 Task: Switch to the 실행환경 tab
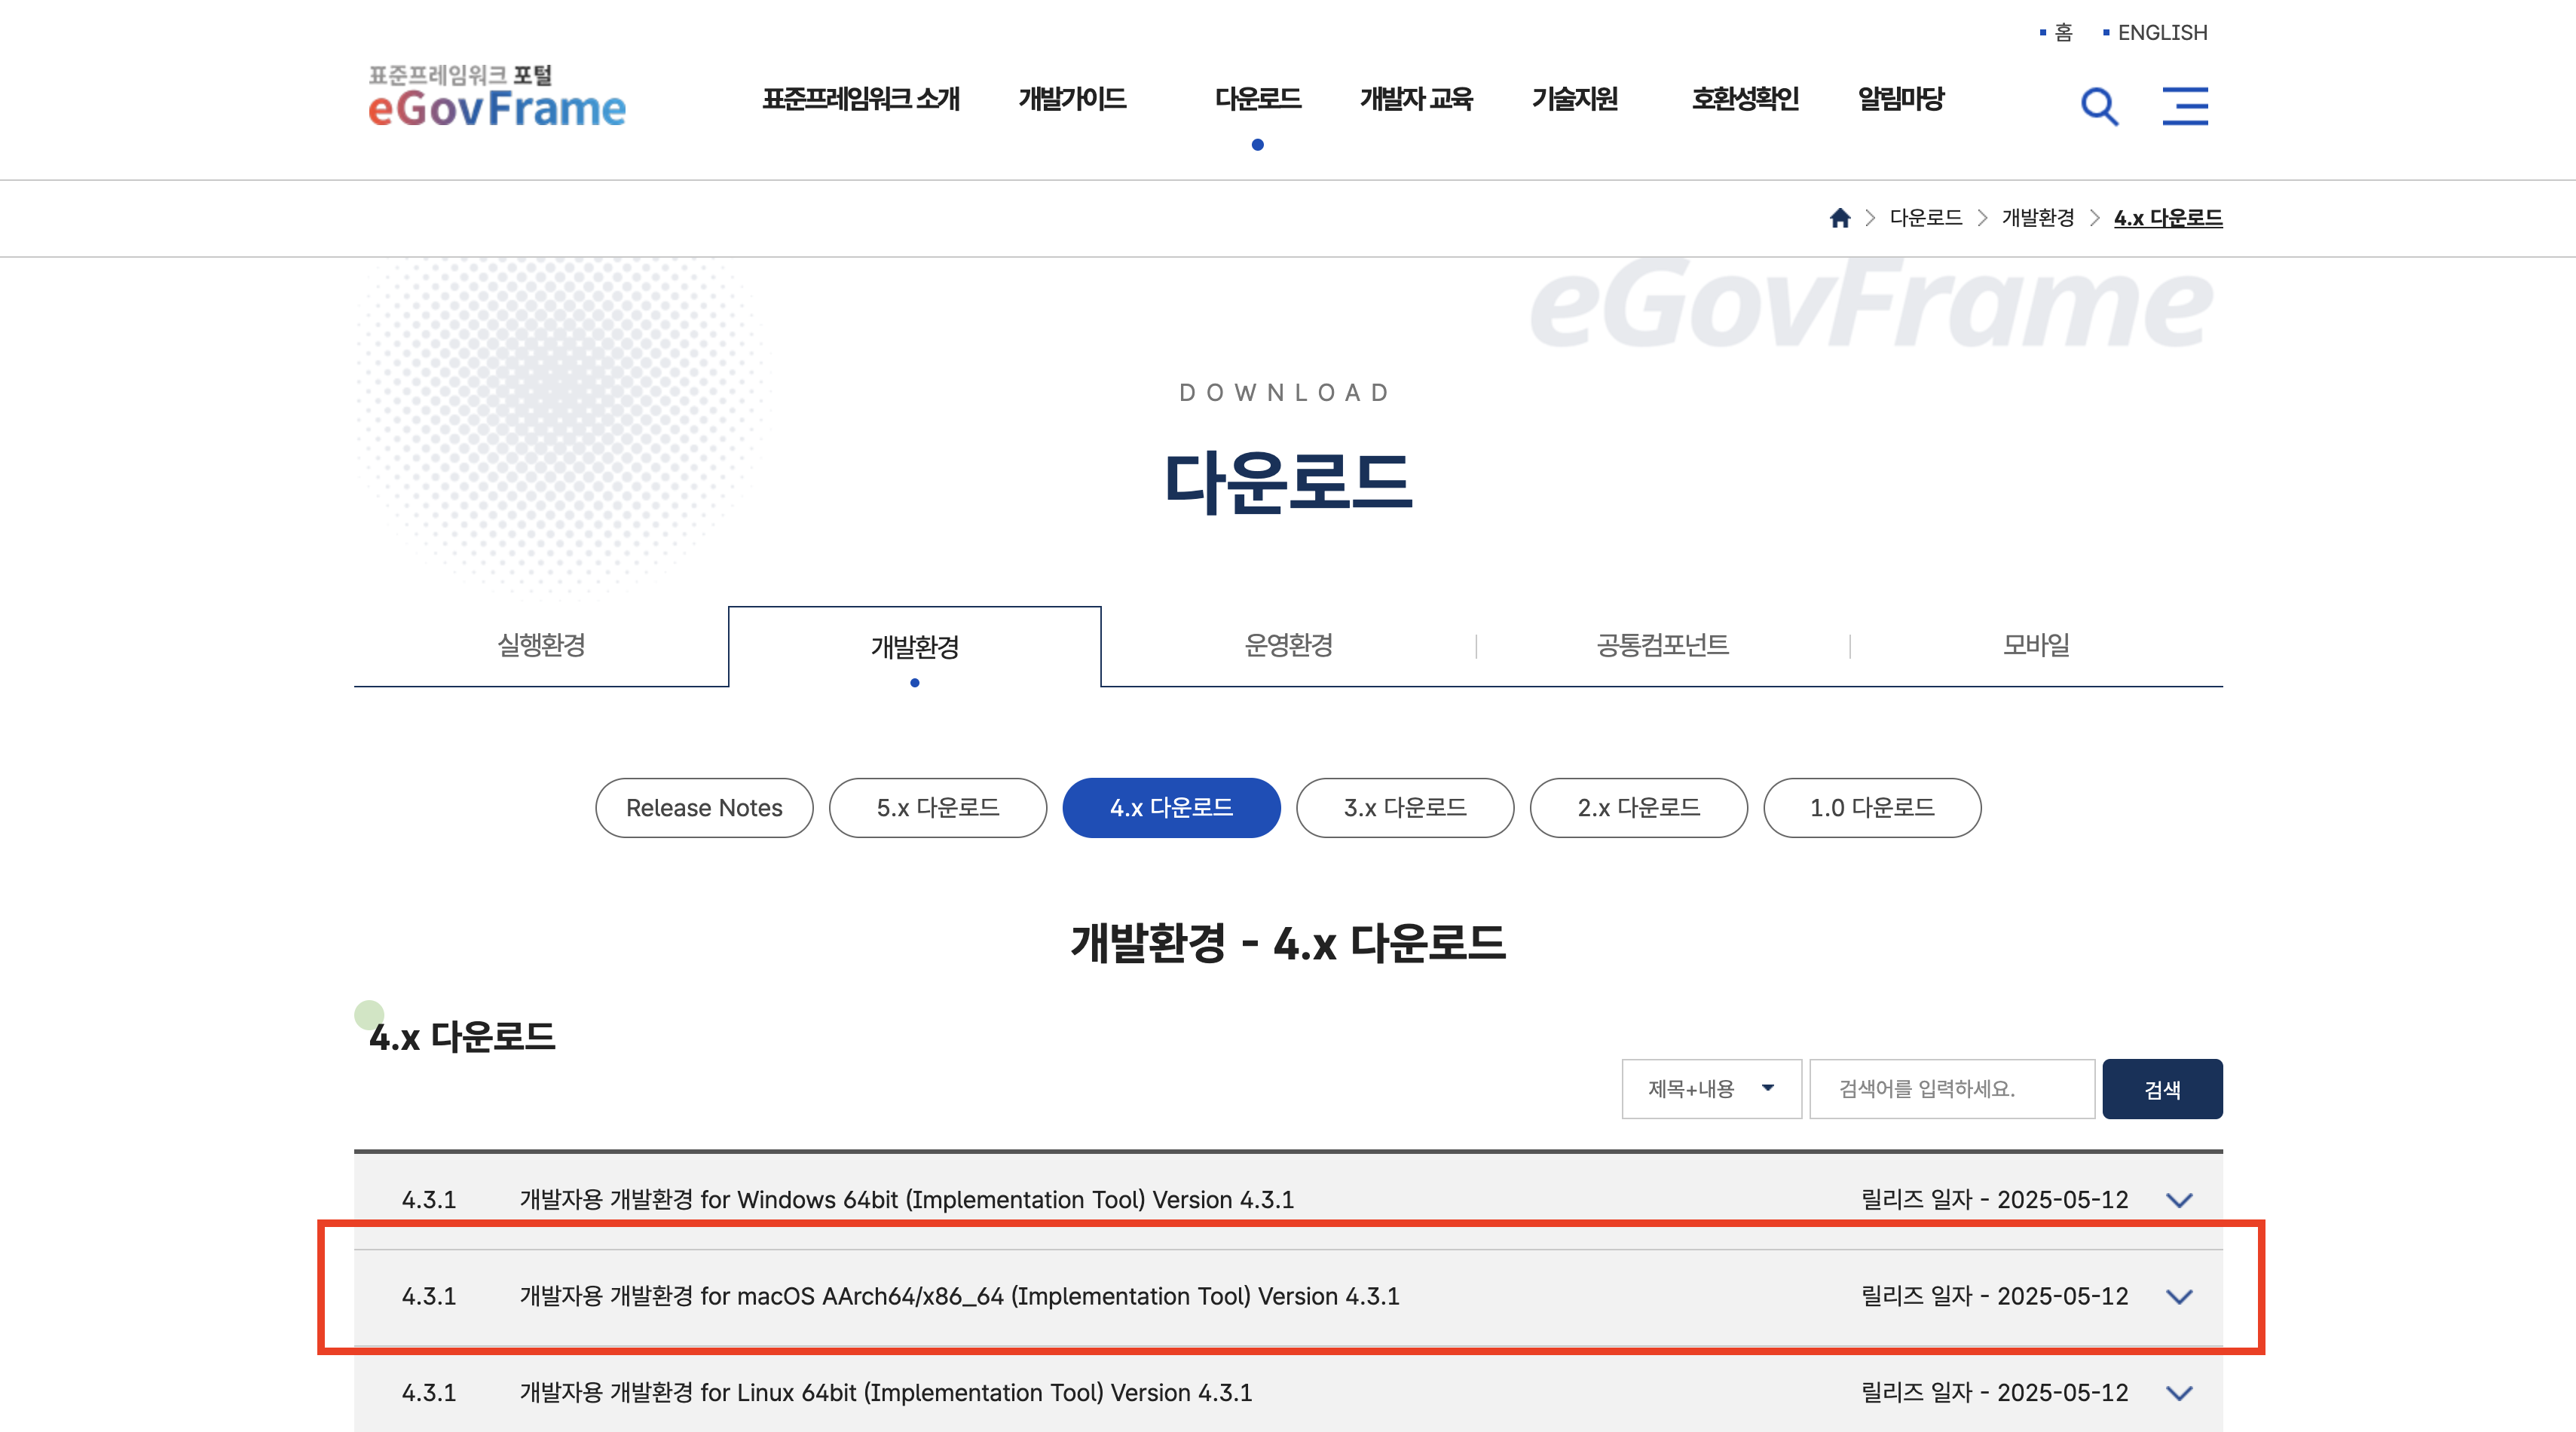[541, 645]
